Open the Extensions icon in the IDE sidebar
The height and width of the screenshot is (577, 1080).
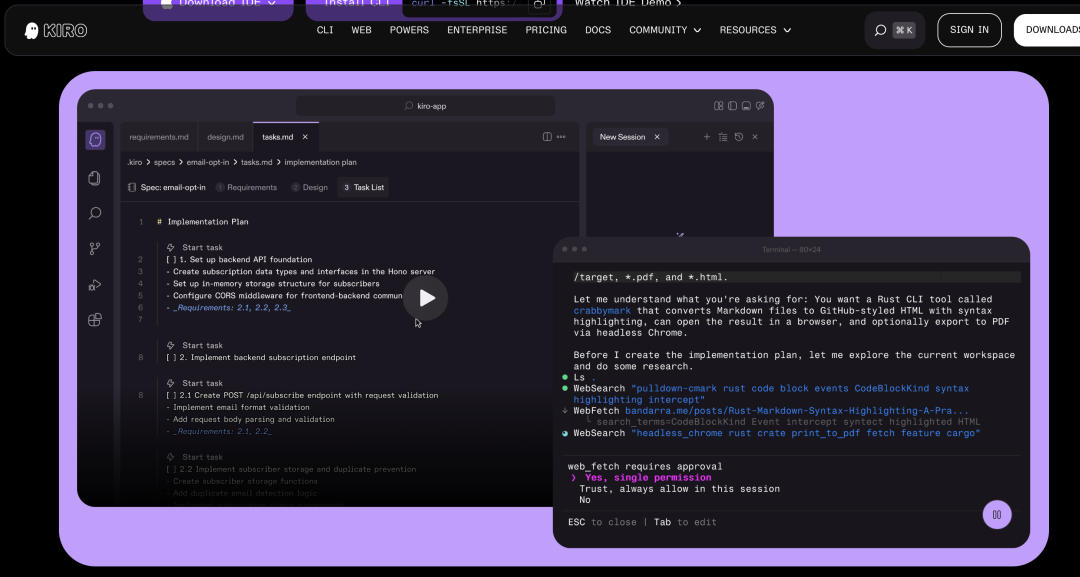tap(95, 319)
